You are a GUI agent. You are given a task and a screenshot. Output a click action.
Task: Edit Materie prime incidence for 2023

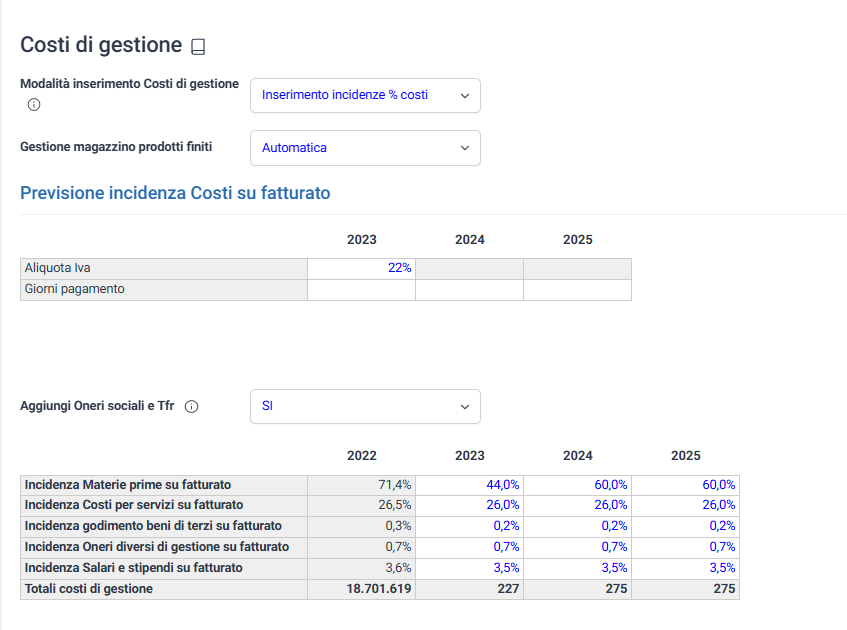point(469,484)
